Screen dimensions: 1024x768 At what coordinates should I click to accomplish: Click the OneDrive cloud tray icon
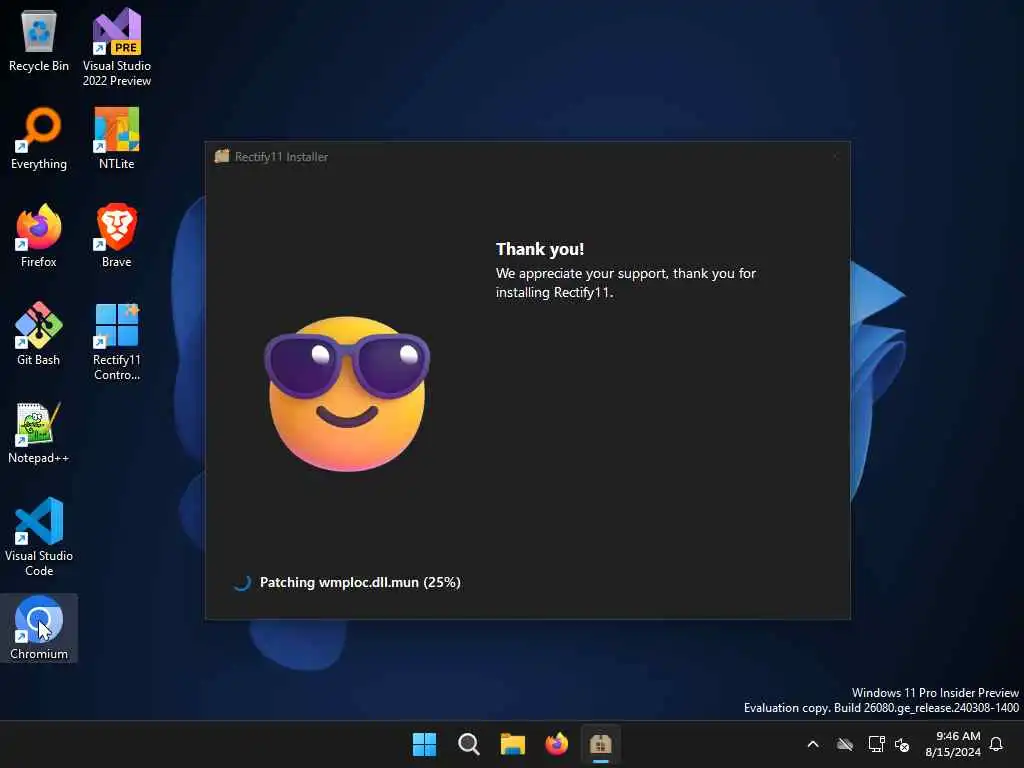click(x=845, y=744)
